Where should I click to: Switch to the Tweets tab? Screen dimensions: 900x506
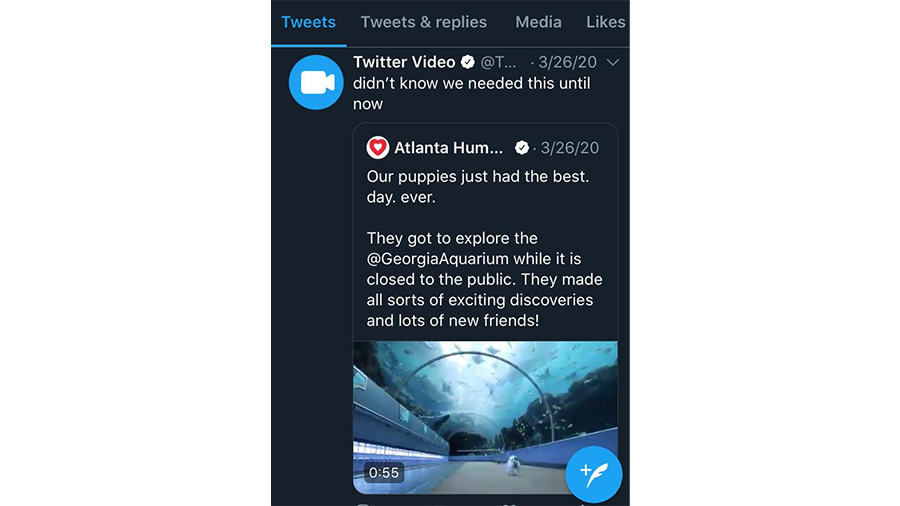[x=308, y=22]
